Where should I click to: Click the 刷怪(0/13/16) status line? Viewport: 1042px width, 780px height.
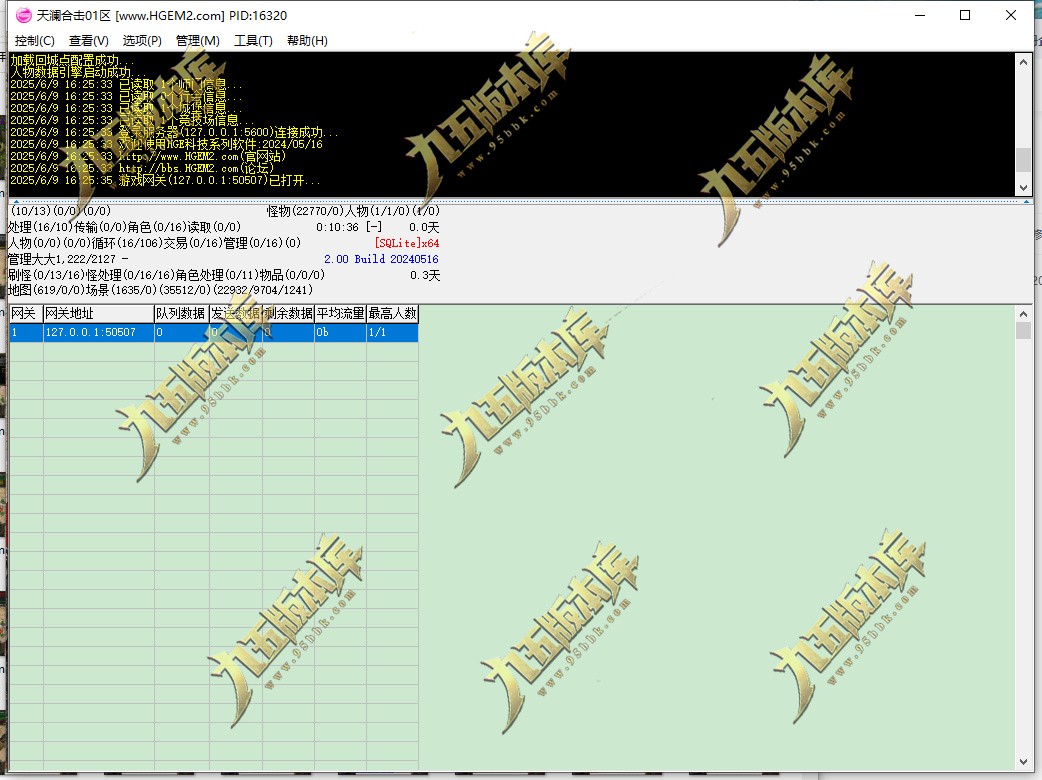click(166, 275)
